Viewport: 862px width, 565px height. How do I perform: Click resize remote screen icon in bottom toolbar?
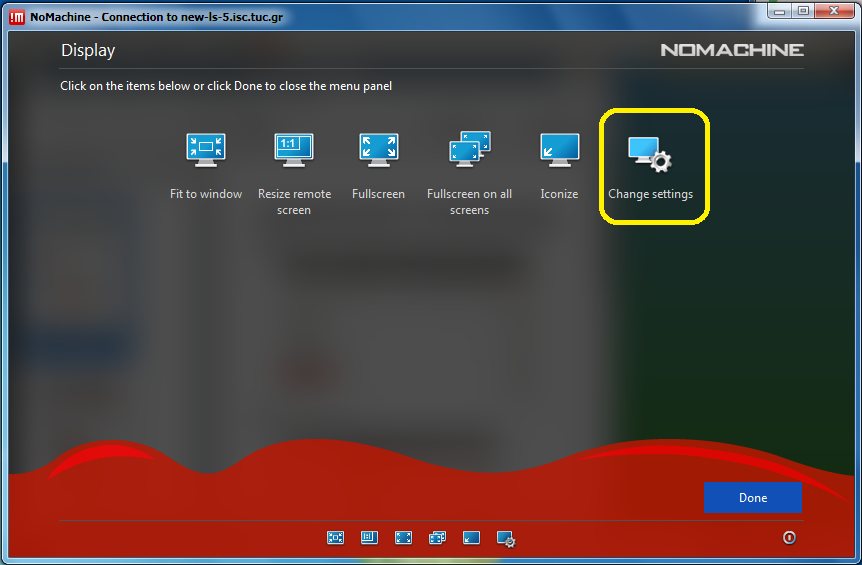[369, 538]
